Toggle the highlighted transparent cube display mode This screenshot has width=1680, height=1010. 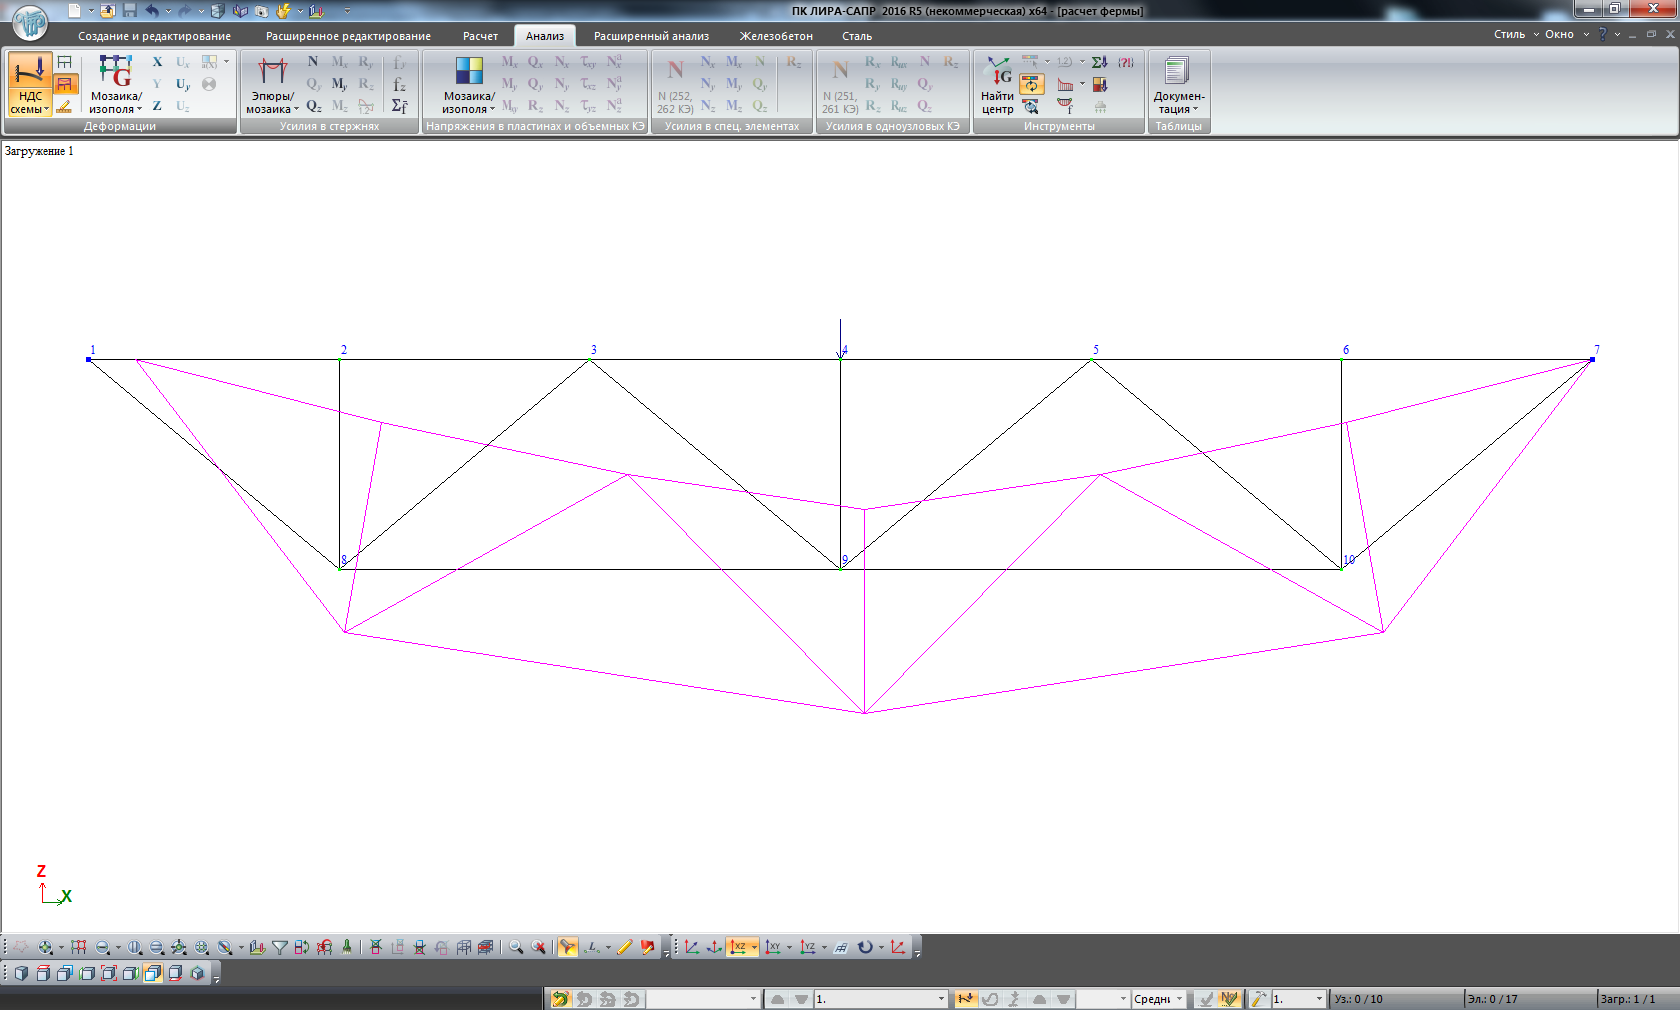[152, 973]
